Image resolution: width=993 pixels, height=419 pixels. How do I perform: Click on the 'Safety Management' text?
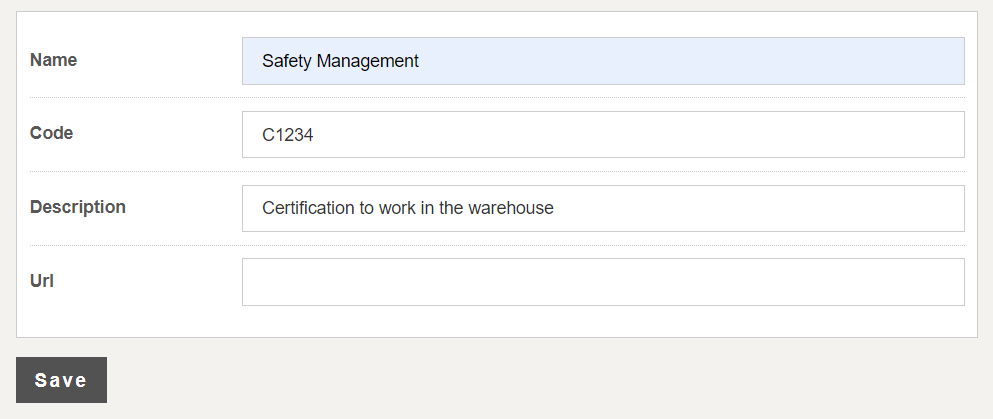(x=340, y=61)
